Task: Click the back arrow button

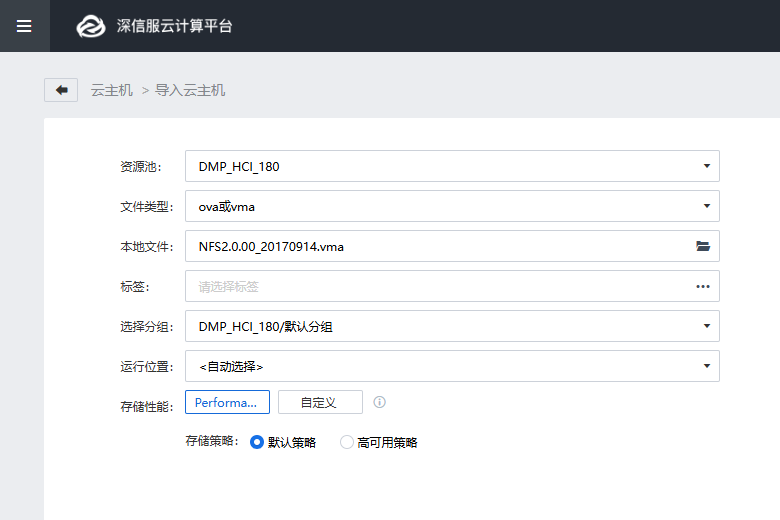Action: pyautogui.click(x=61, y=90)
